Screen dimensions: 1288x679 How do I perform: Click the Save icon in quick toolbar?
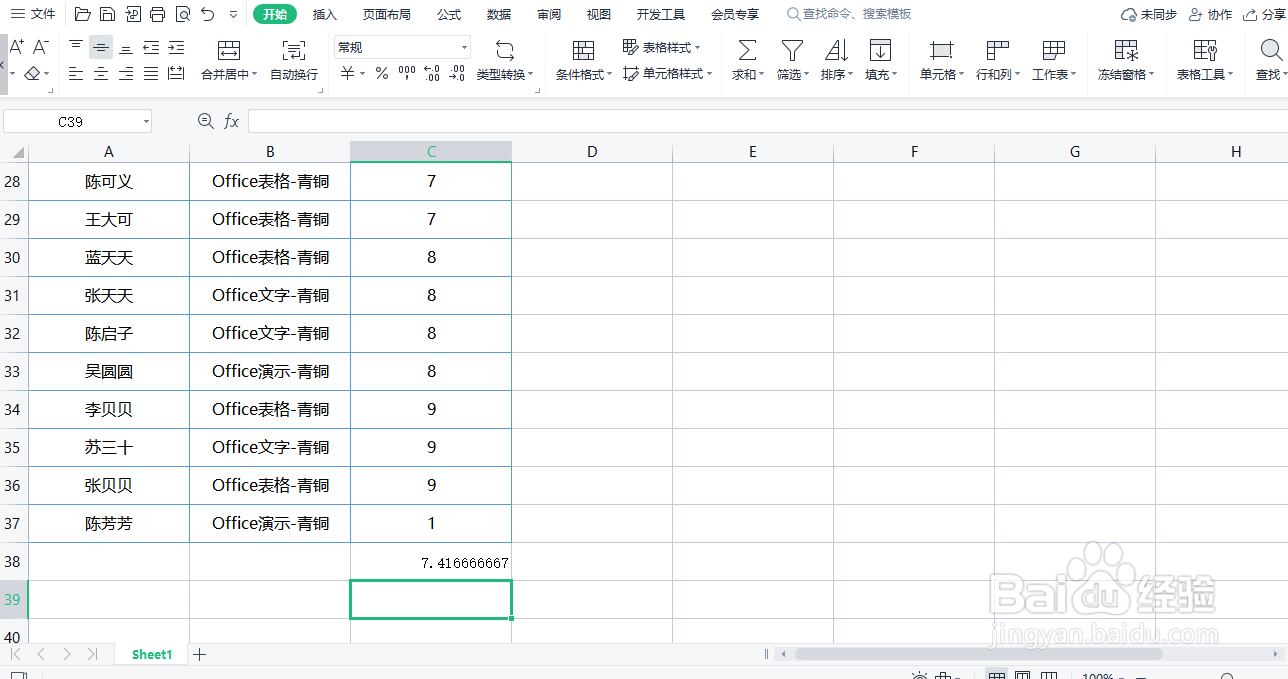point(107,15)
